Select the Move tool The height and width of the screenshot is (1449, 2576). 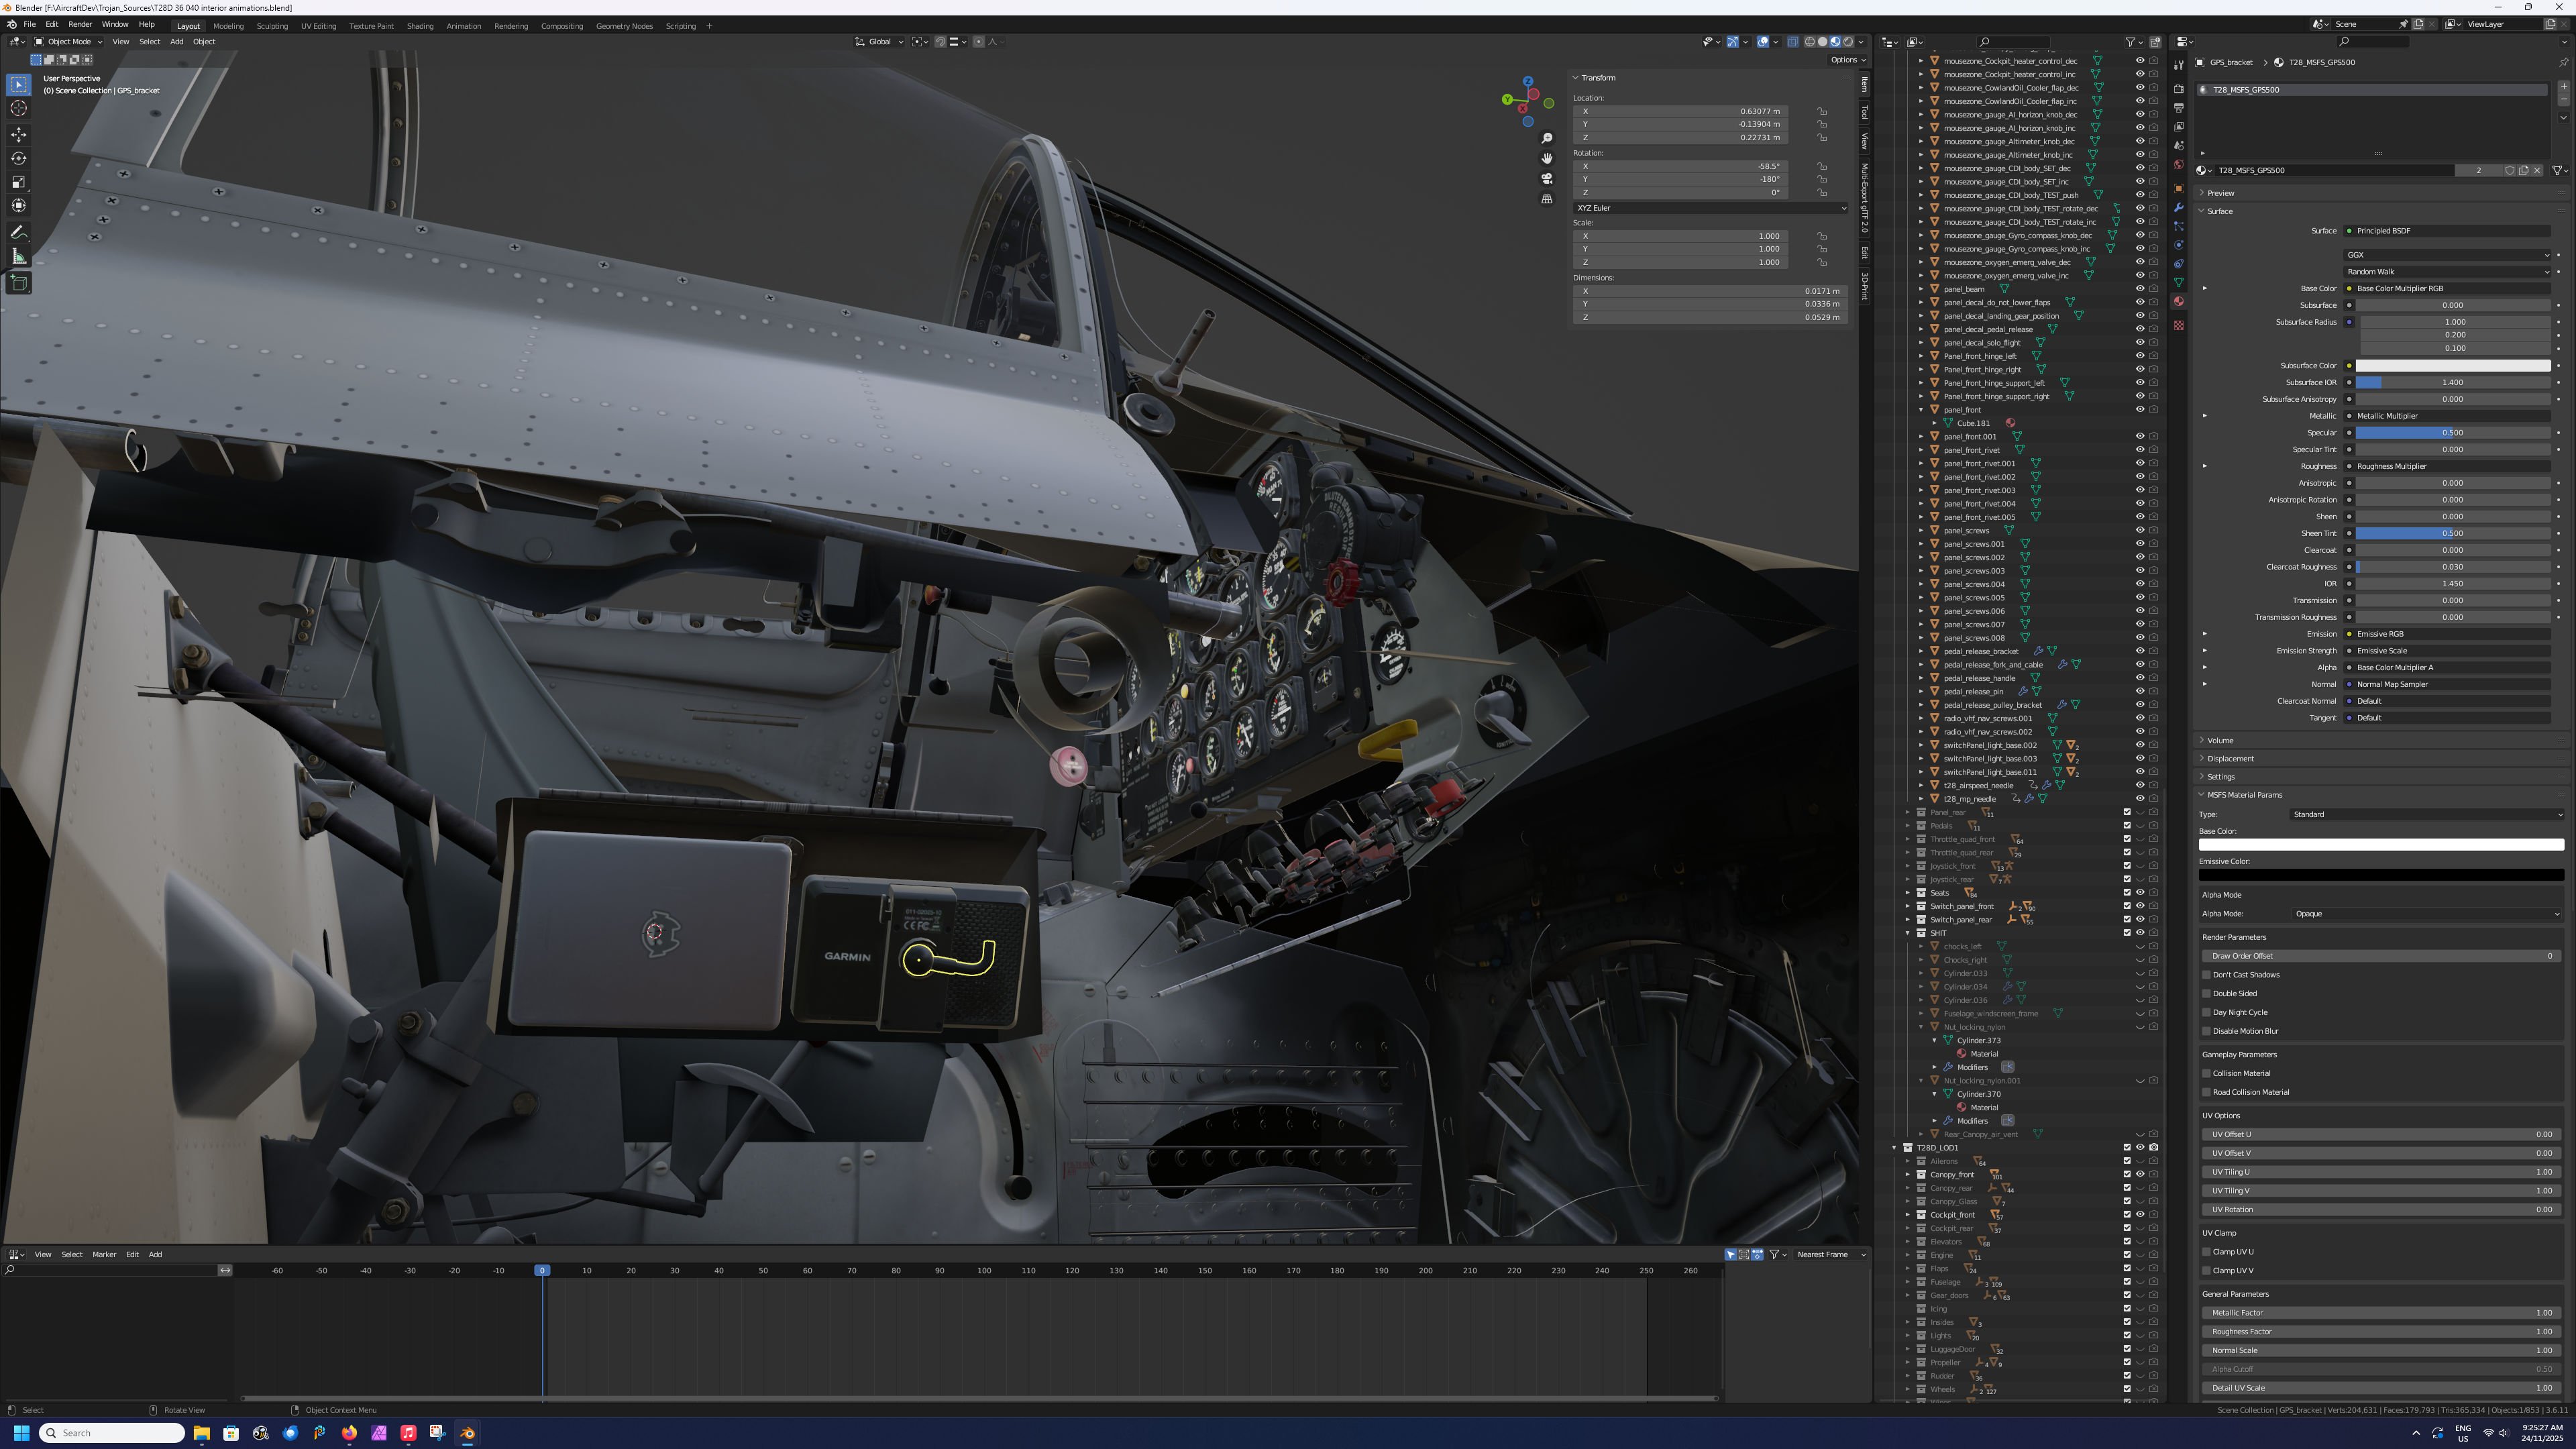point(19,134)
